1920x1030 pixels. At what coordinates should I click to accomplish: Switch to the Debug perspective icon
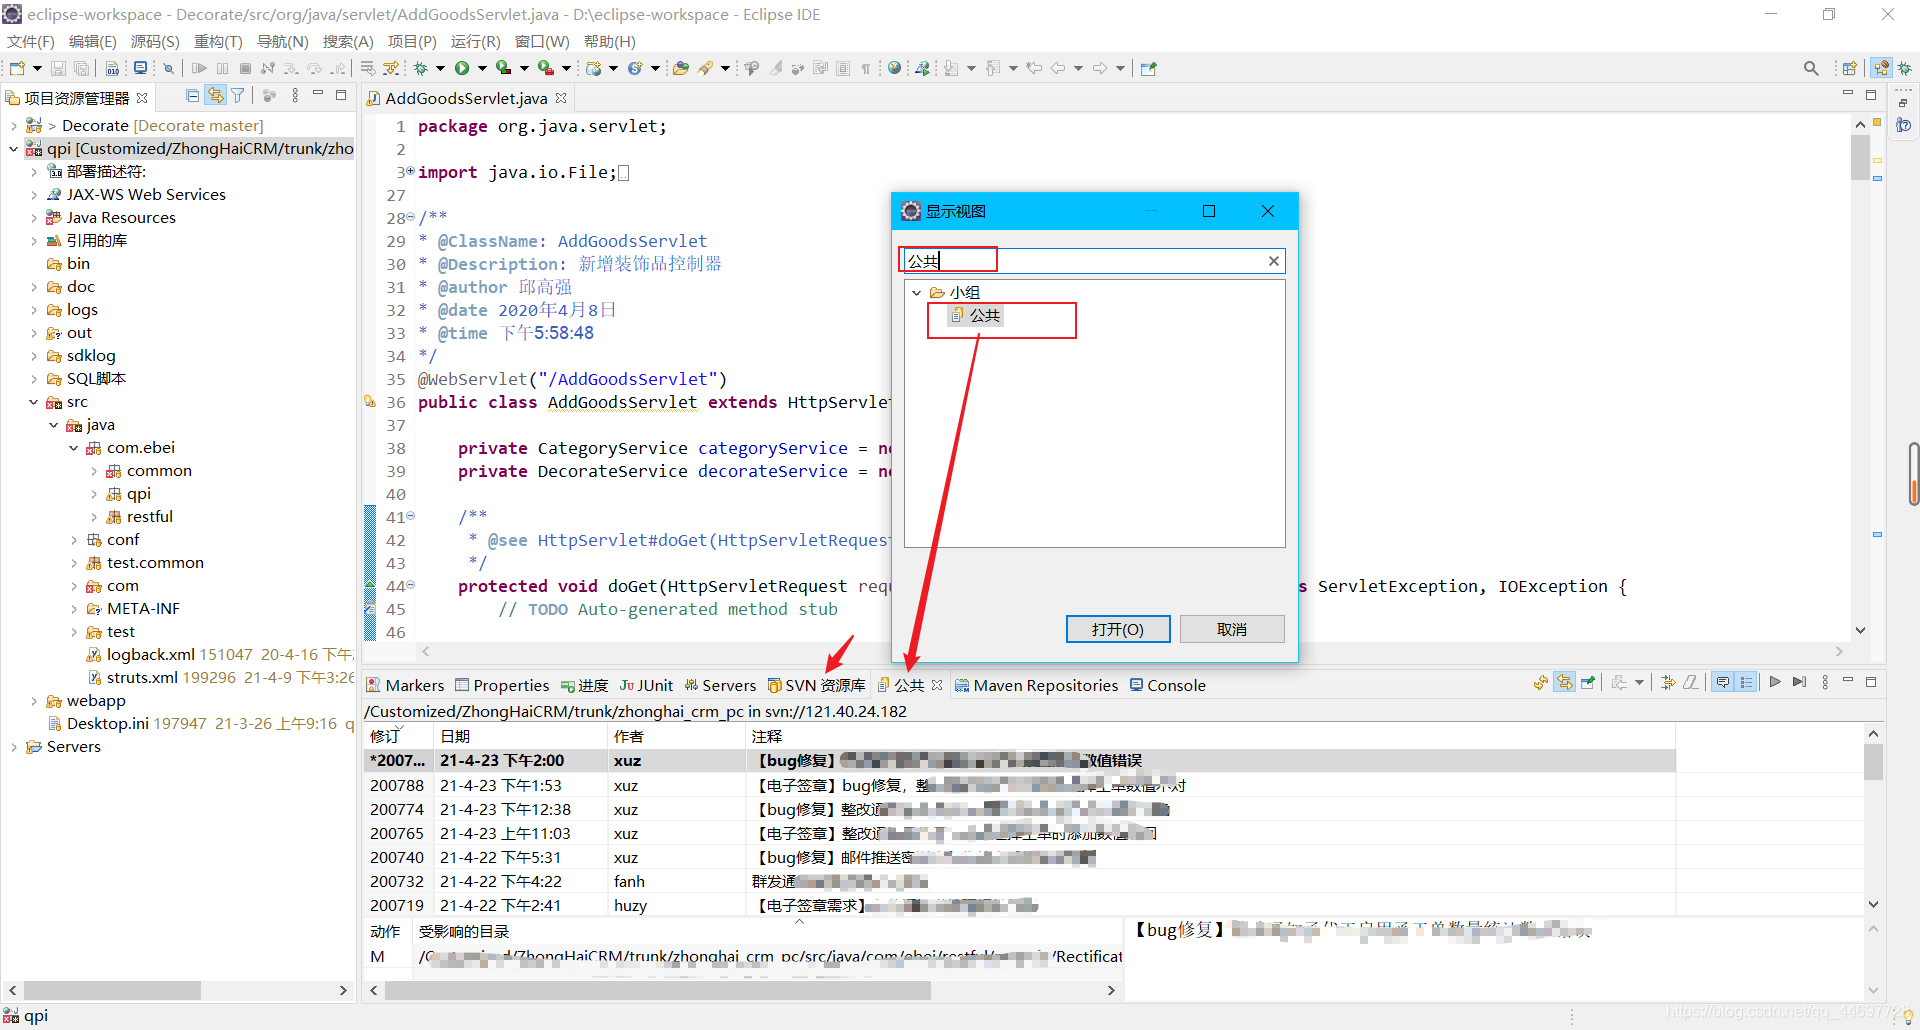point(1905,68)
